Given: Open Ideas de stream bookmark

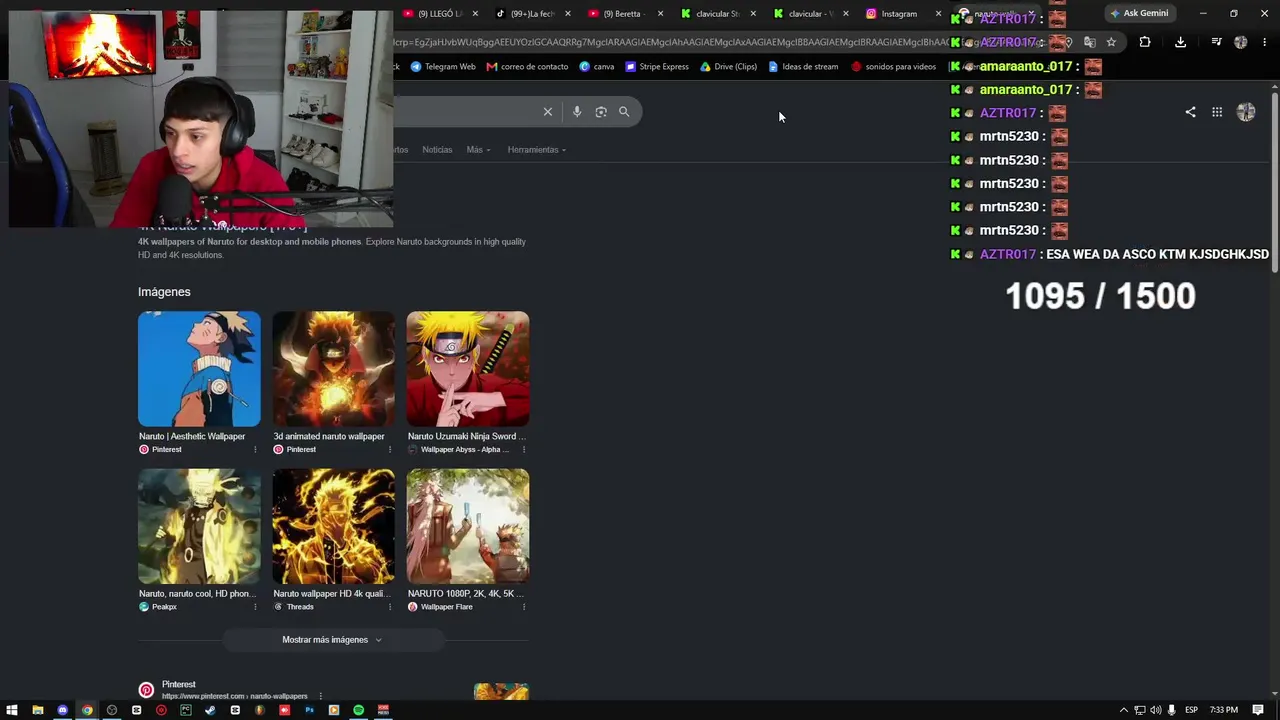Looking at the screenshot, I should point(804,67).
